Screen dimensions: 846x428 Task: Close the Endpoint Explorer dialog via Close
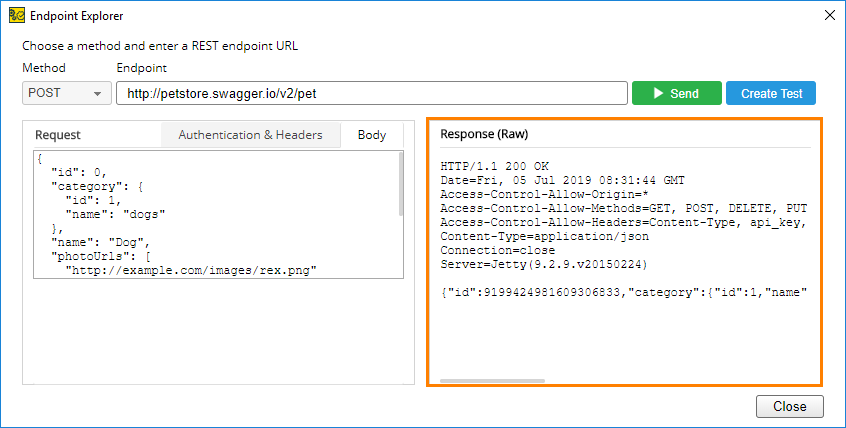click(789, 406)
